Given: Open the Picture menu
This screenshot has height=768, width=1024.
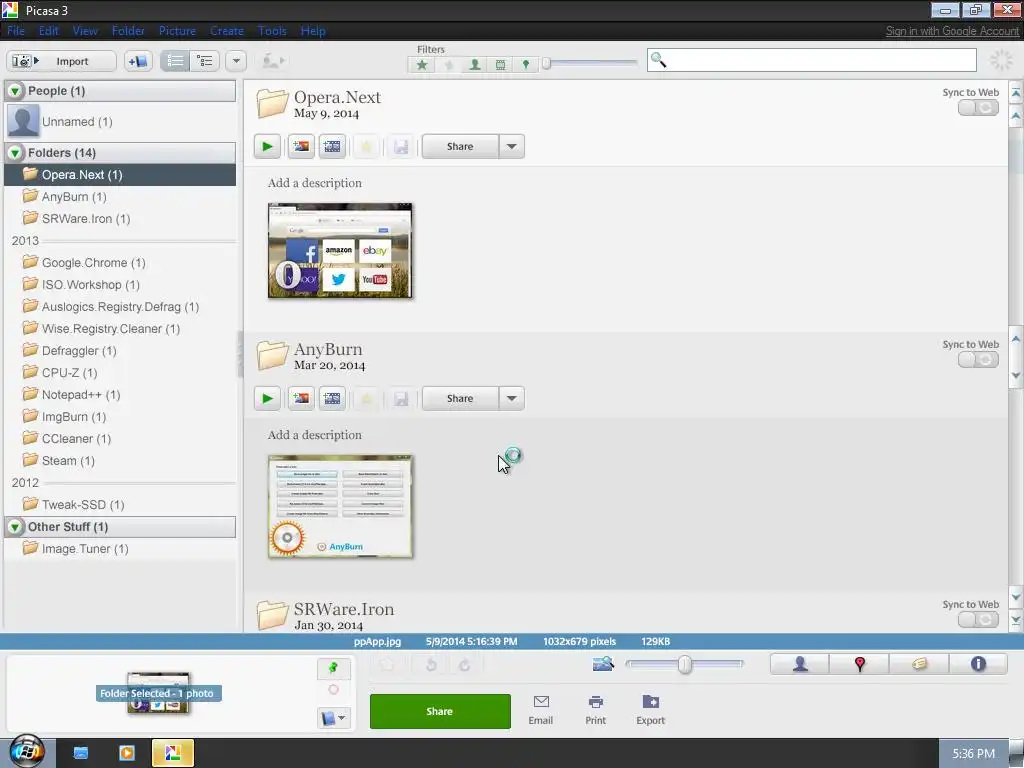Looking at the screenshot, I should [x=177, y=31].
